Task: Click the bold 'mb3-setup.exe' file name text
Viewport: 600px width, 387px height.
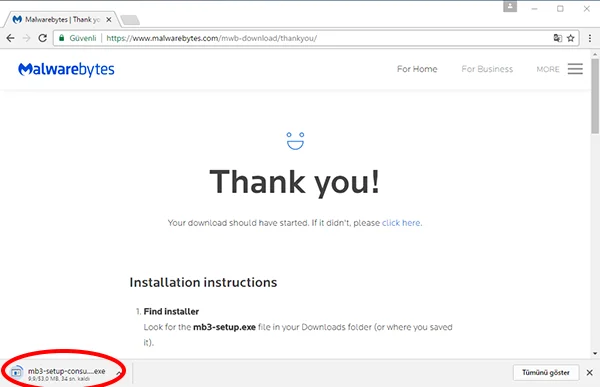Action: pyautogui.click(x=224, y=327)
